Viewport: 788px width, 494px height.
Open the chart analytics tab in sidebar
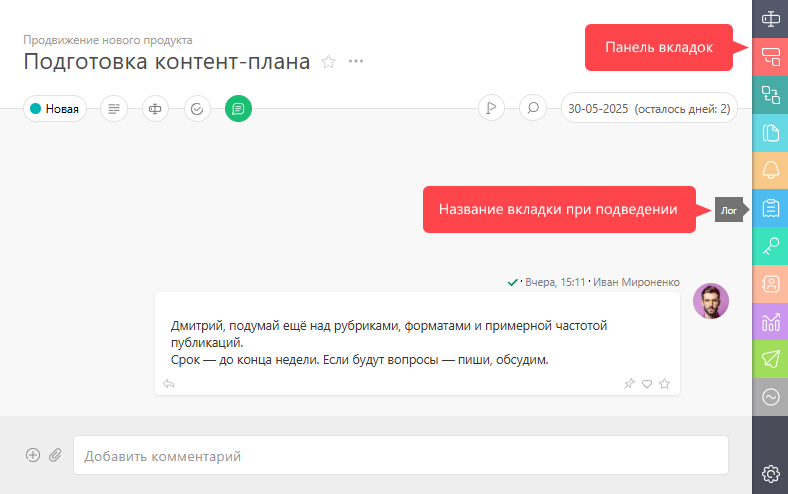(x=770, y=321)
